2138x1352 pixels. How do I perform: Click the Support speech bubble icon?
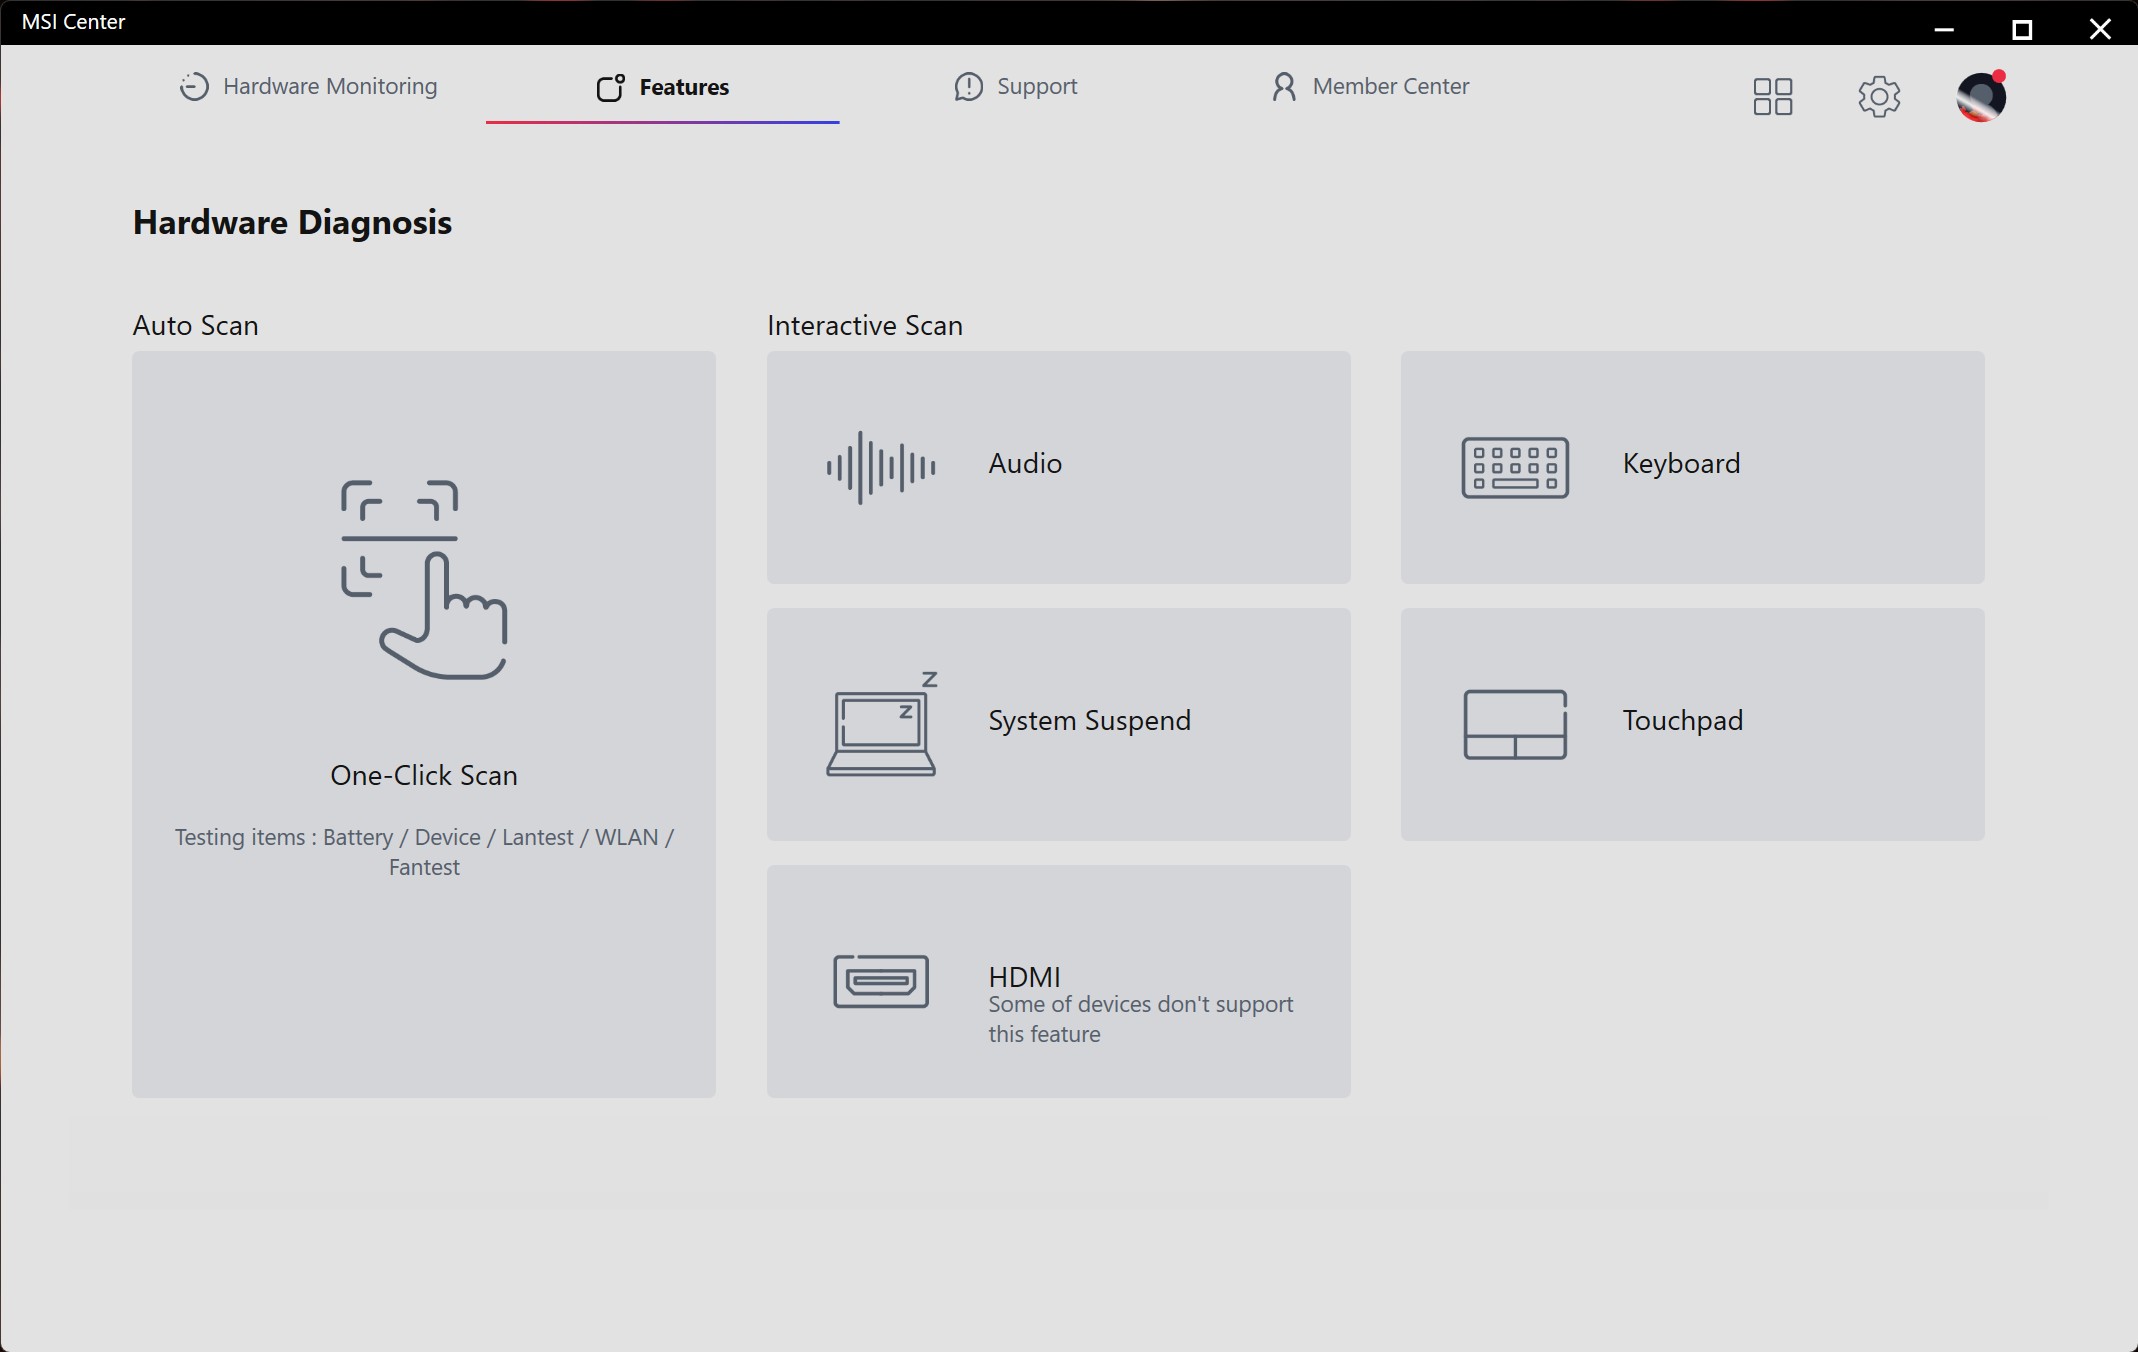click(968, 87)
